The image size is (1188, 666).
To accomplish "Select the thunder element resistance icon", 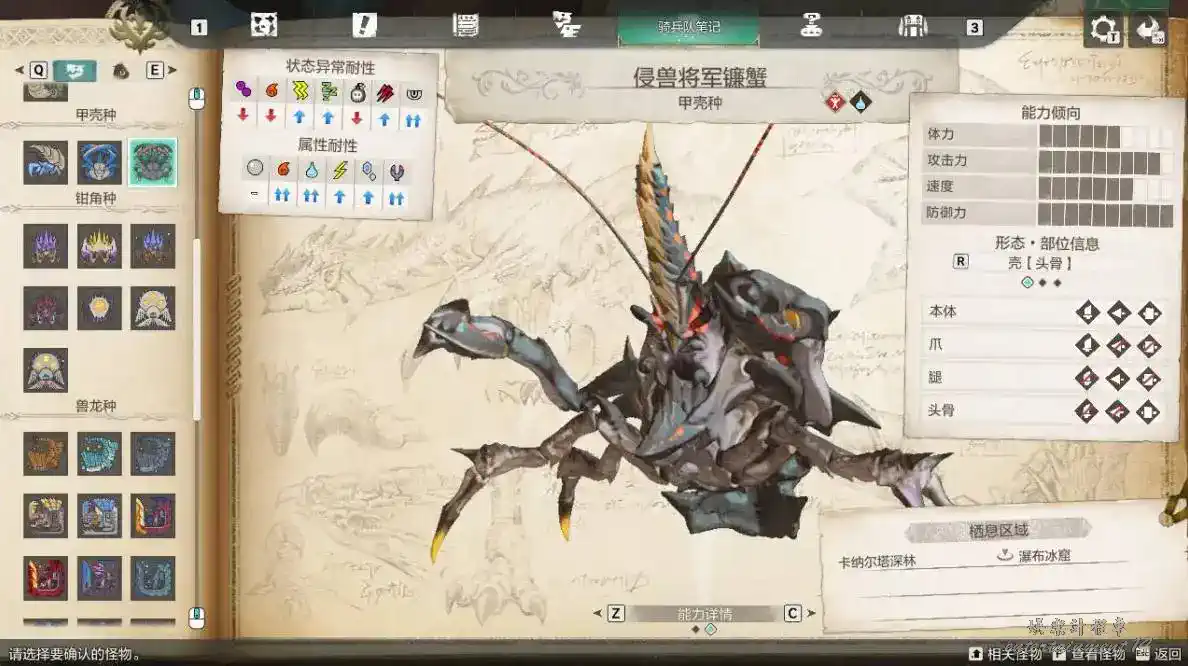I will point(340,170).
